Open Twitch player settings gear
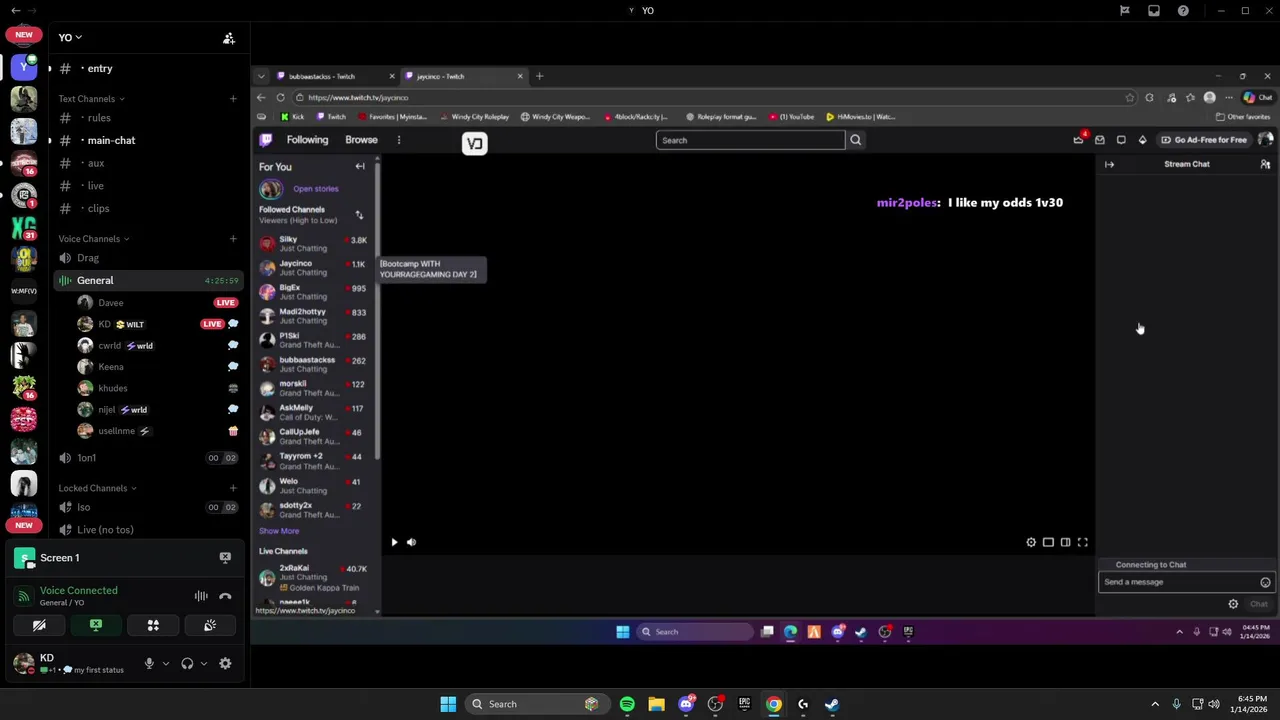This screenshot has height=720, width=1280. pos(1031,542)
